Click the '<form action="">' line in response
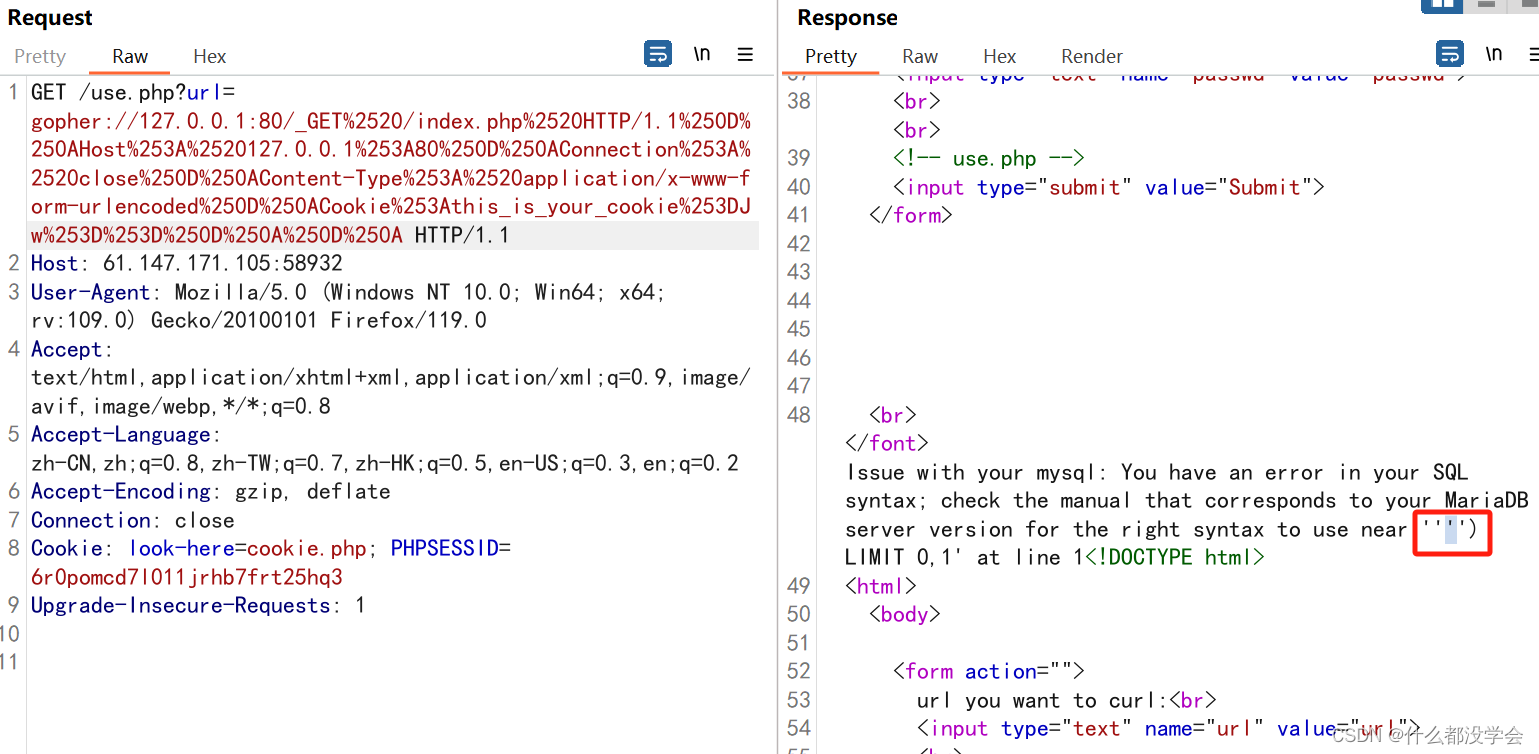Viewport: 1539px width, 754px height. [x=989, y=671]
